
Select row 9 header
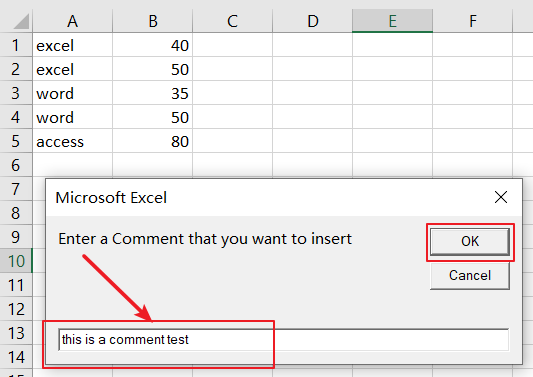pyautogui.click(x=16, y=237)
